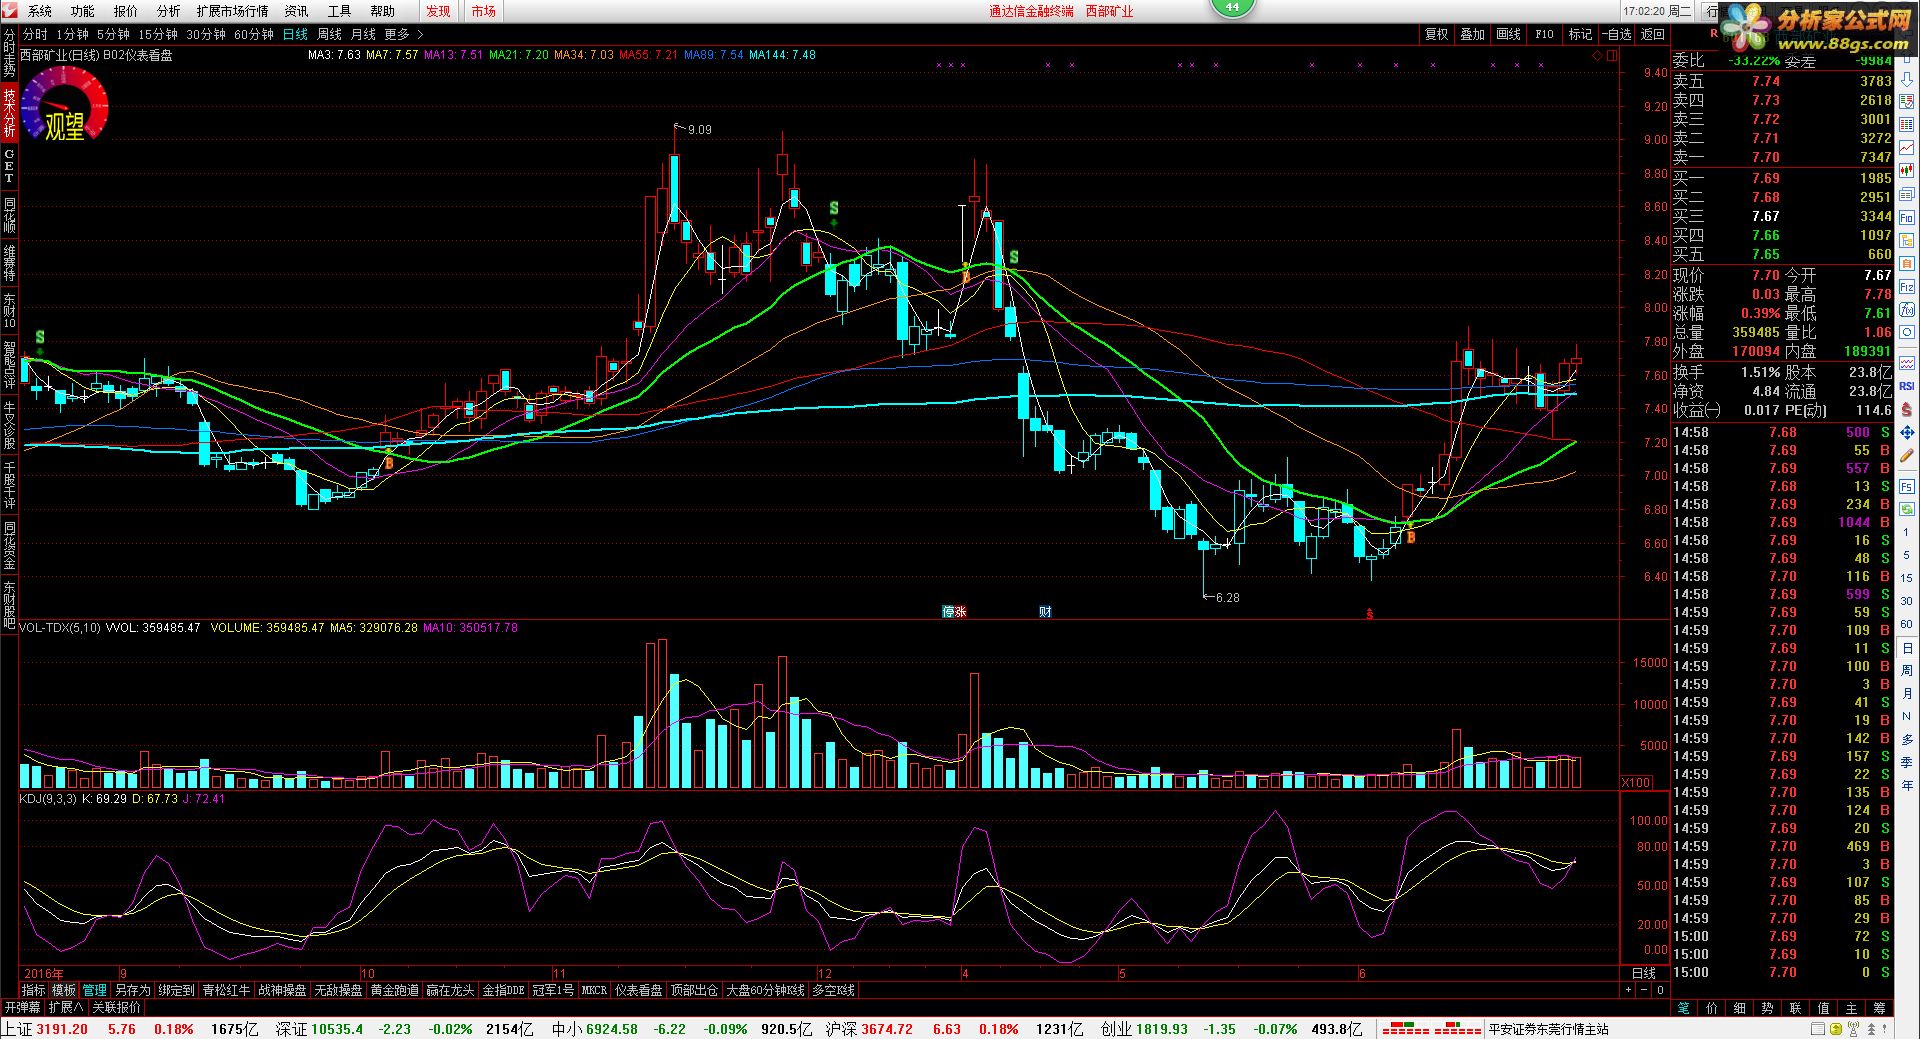The width and height of the screenshot is (1920, 1039).
Task: Click the circle-in-square icon in right toolbar
Action: [x=1907, y=333]
